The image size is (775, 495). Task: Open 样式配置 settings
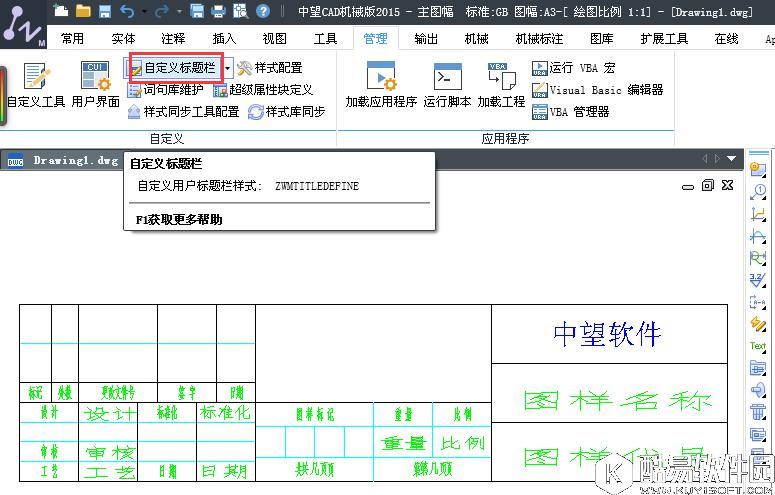(x=270, y=68)
